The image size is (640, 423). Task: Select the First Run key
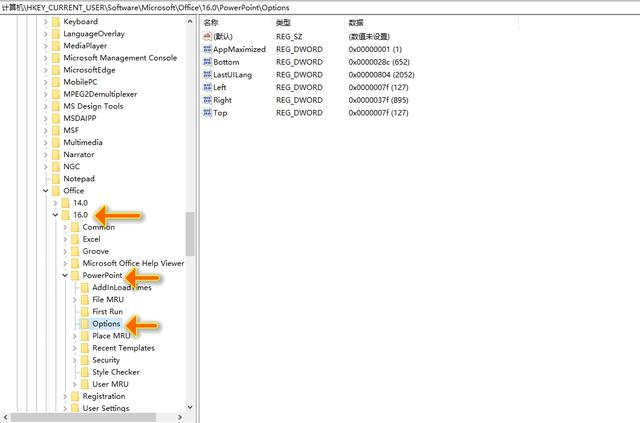click(x=107, y=312)
